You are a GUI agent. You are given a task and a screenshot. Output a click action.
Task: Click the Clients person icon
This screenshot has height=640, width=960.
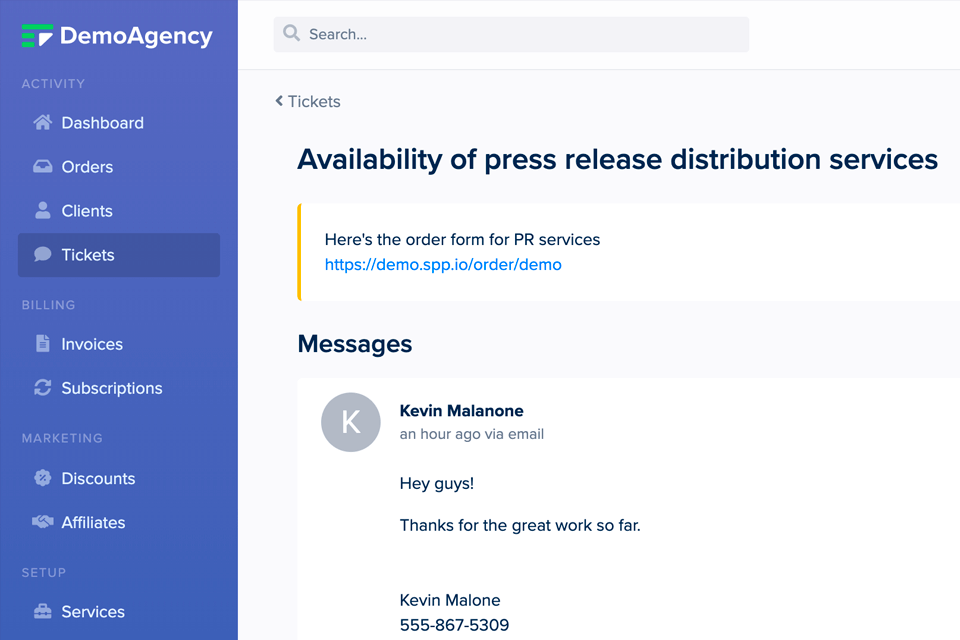42,211
